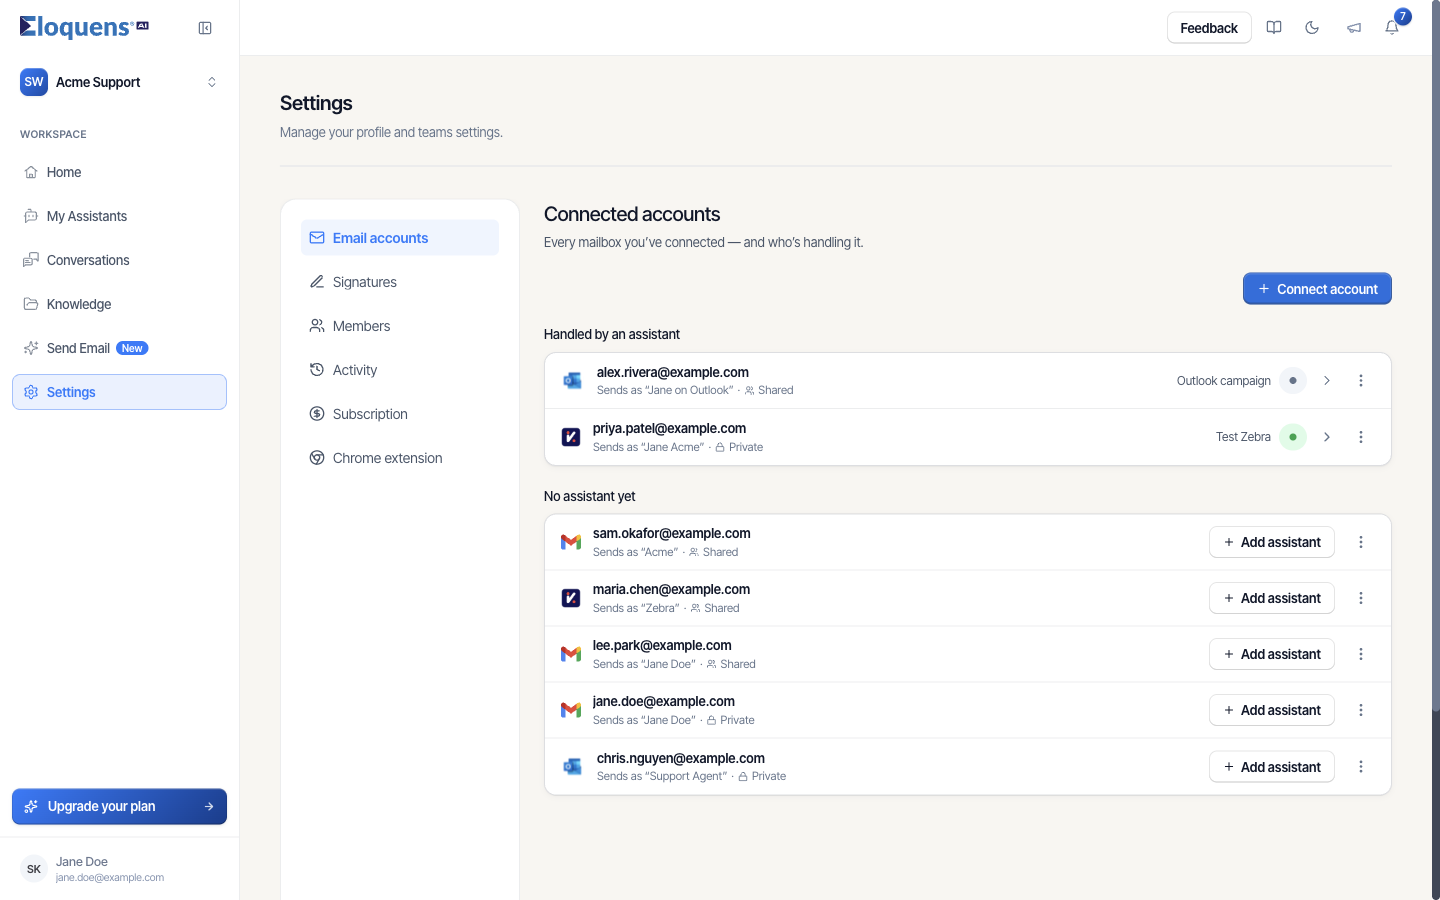
Task: Toggle status dot for Outlook campaign
Action: coord(1293,381)
